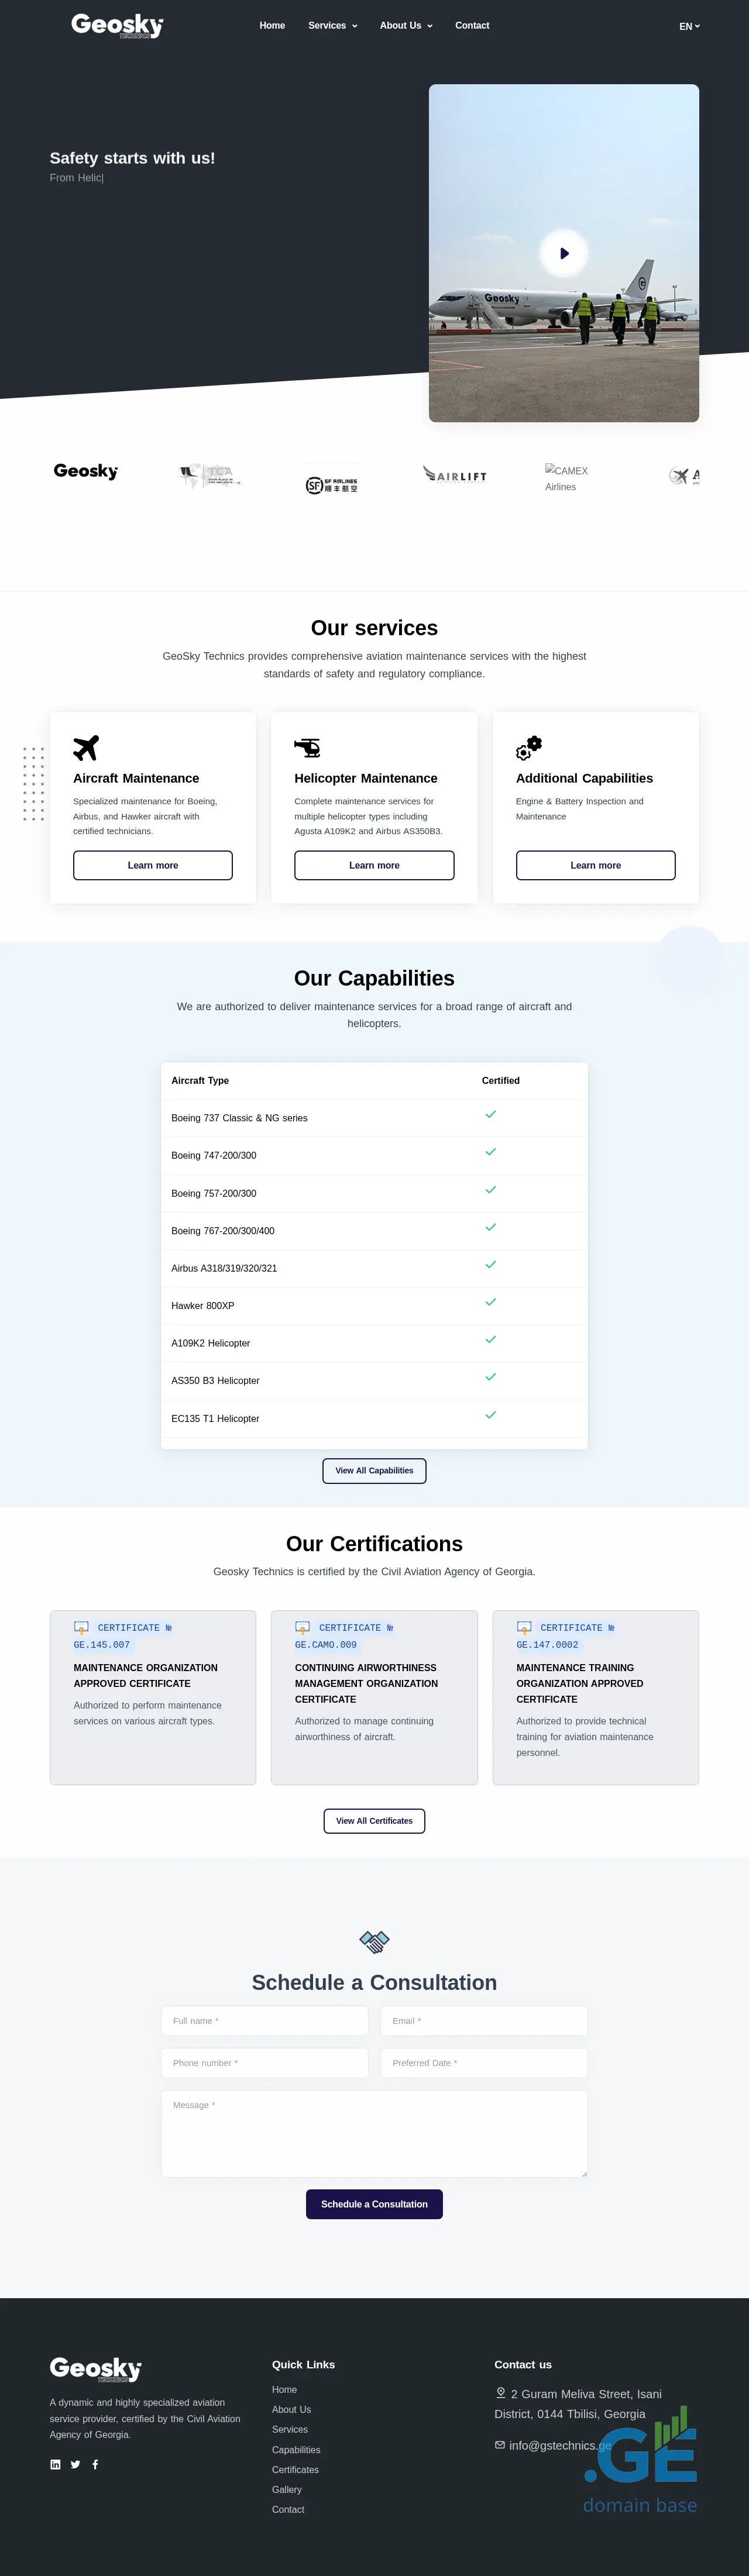Viewport: 749px width, 2576px height.
Task: Play the hero video
Action: (564, 253)
